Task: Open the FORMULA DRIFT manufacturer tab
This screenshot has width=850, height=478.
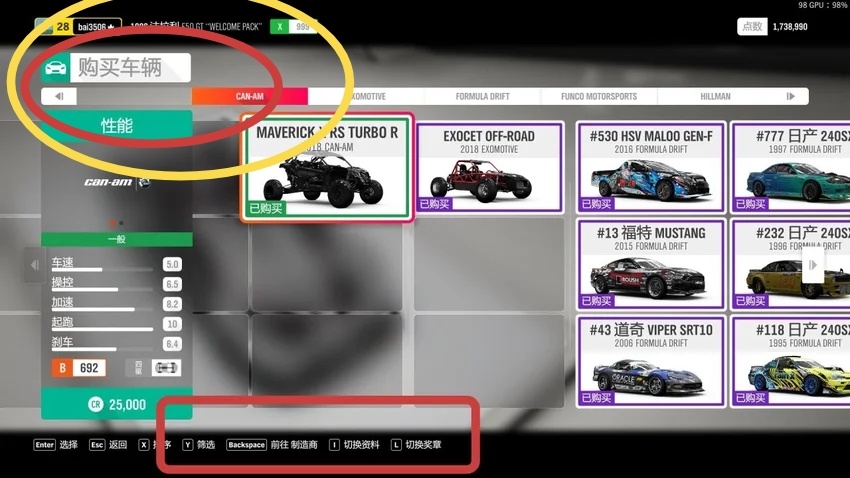Action: [x=482, y=96]
